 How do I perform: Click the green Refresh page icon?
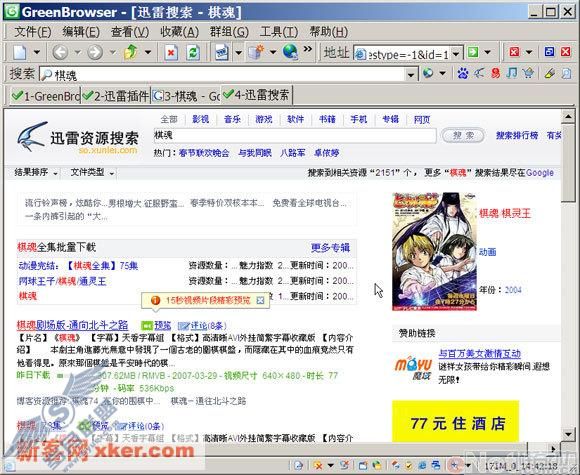(x=193, y=53)
